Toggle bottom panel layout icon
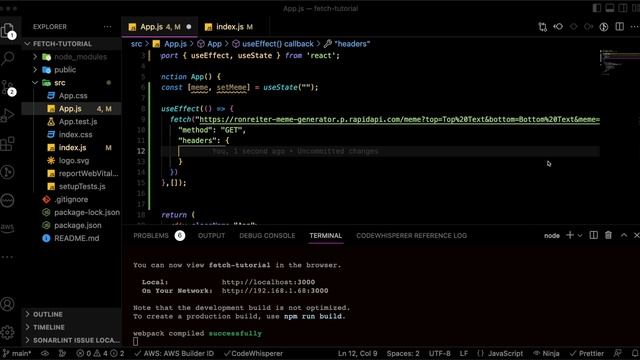 coord(610,8)
